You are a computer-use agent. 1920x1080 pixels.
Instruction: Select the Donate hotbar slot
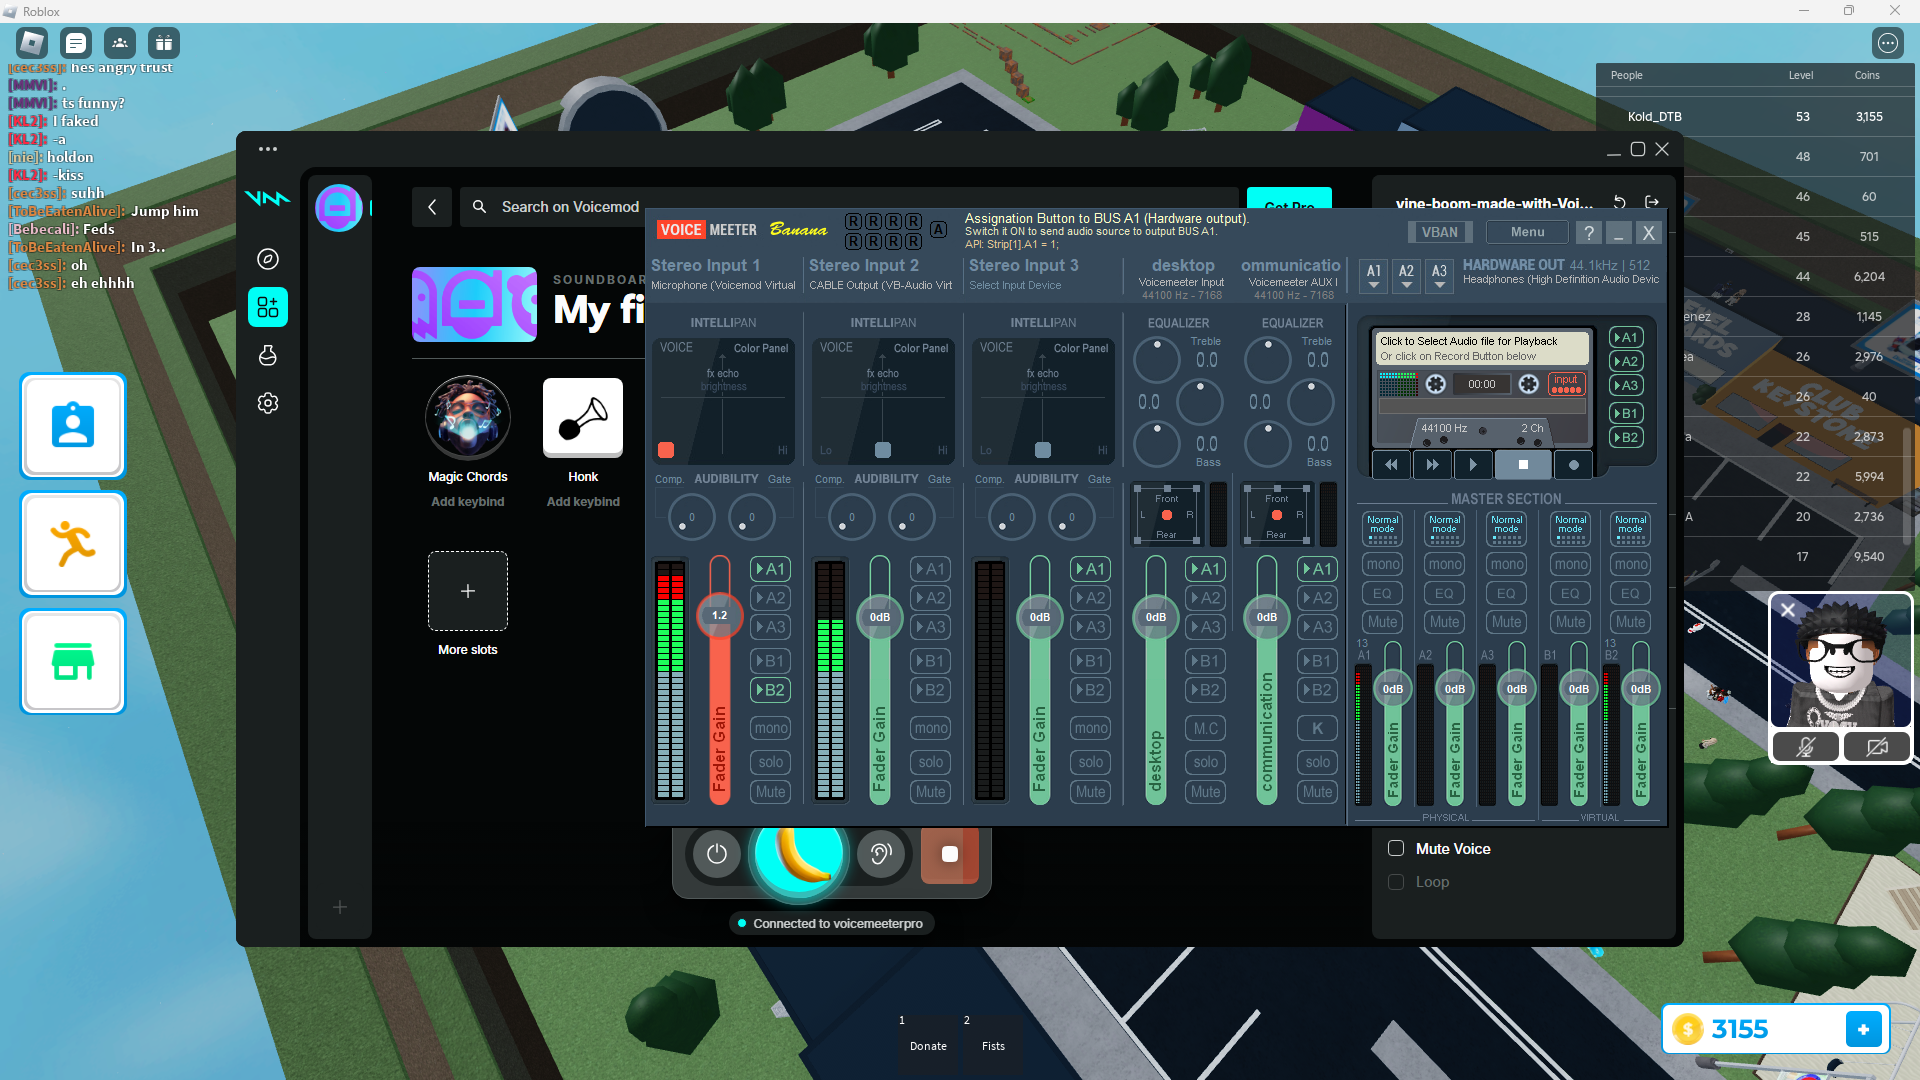(928, 1046)
